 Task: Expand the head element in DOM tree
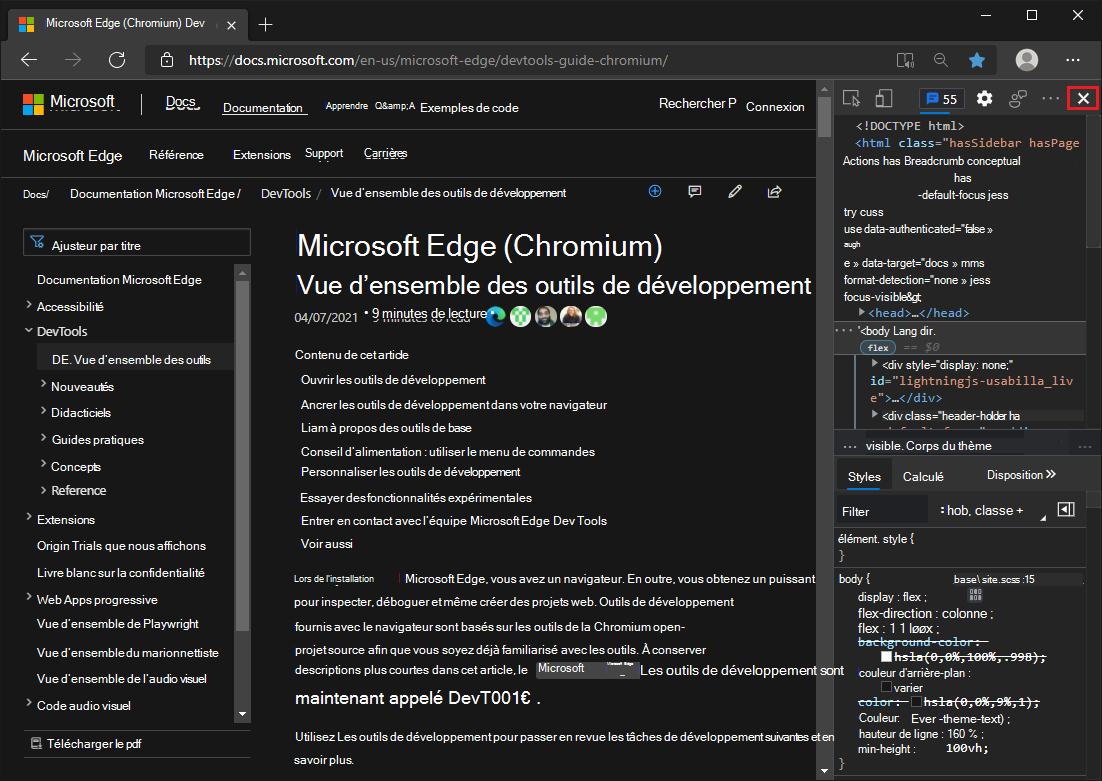click(862, 312)
